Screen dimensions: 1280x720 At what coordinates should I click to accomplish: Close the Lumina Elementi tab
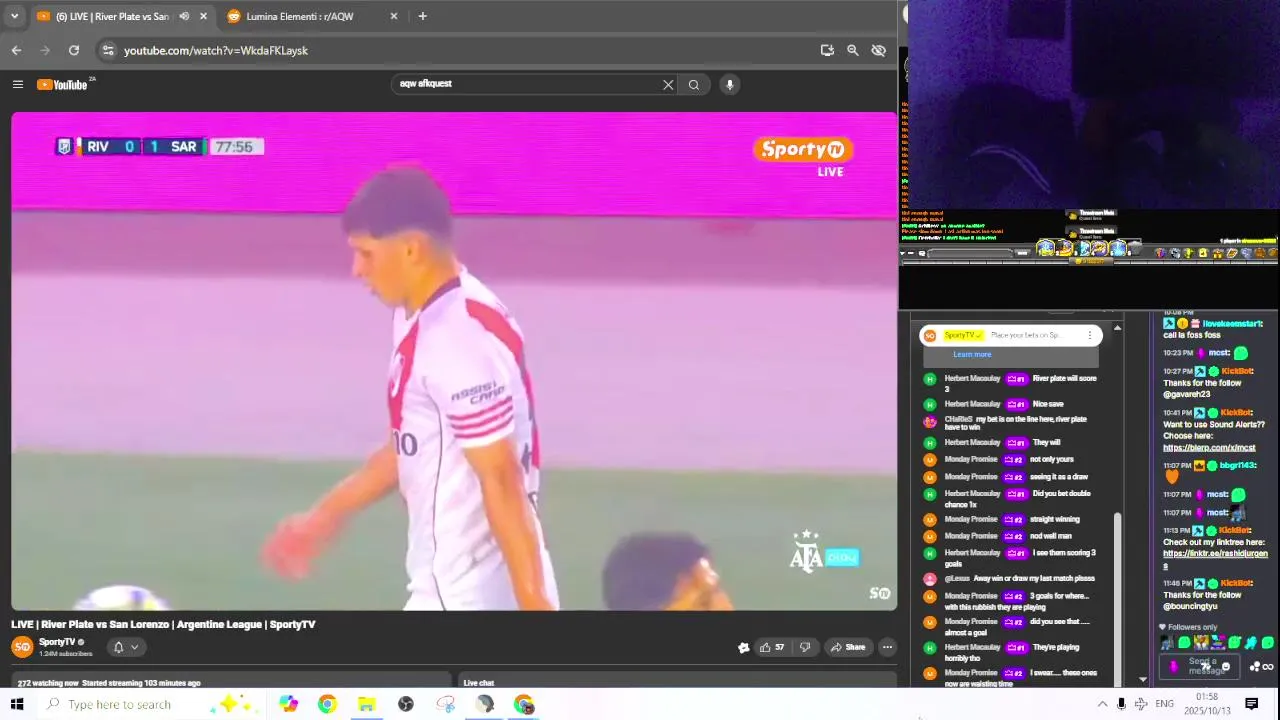click(394, 16)
